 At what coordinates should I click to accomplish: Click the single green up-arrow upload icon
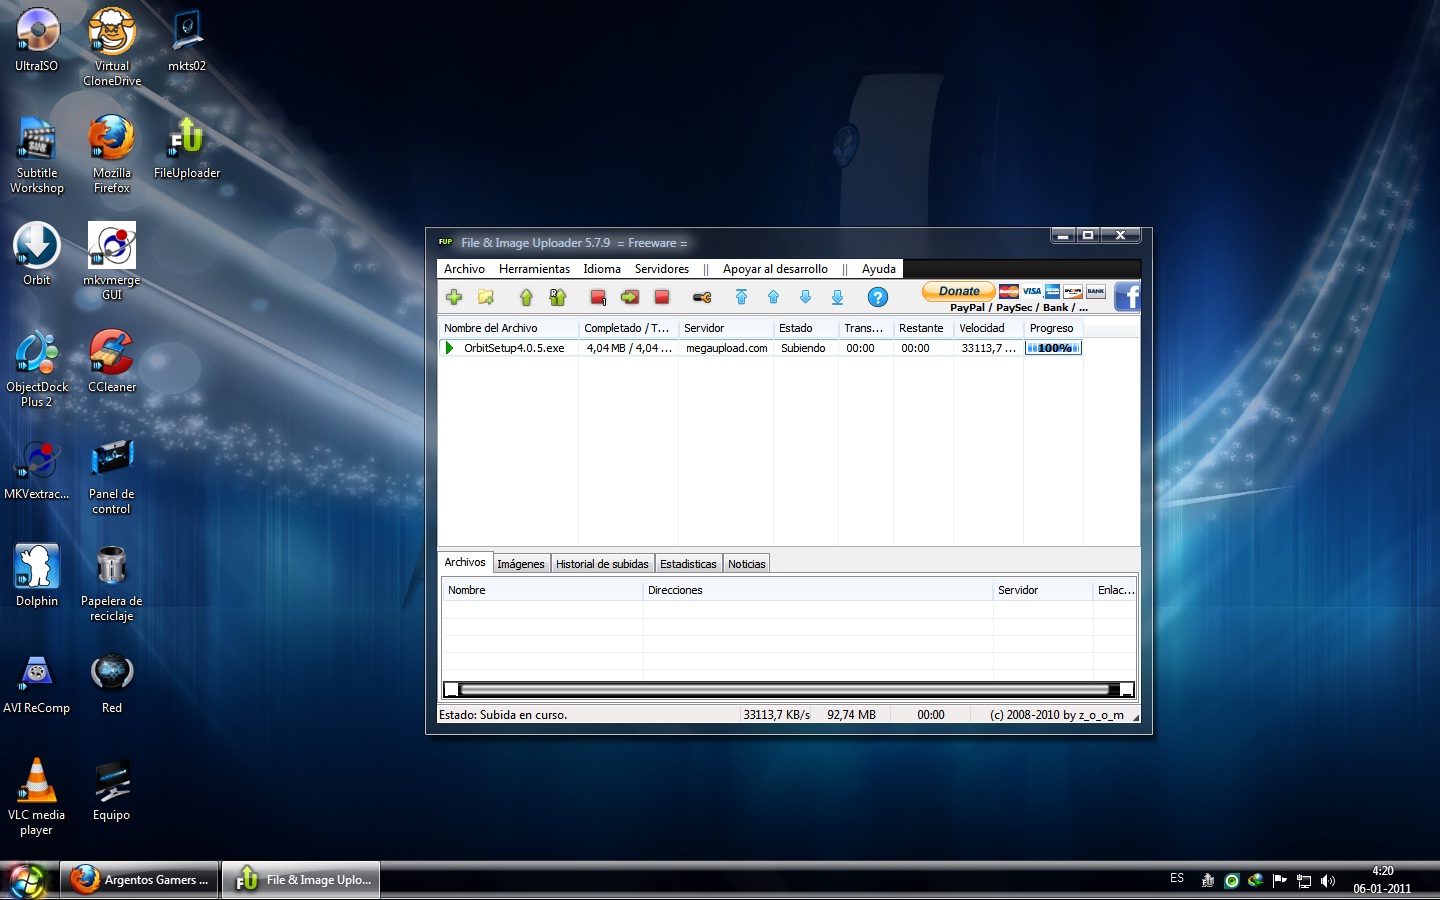(526, 297)
